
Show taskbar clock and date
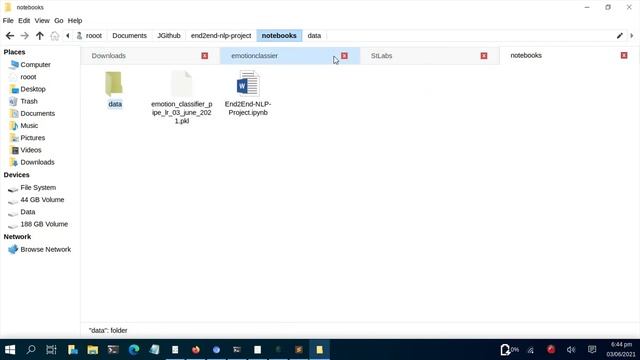[621, 350]
